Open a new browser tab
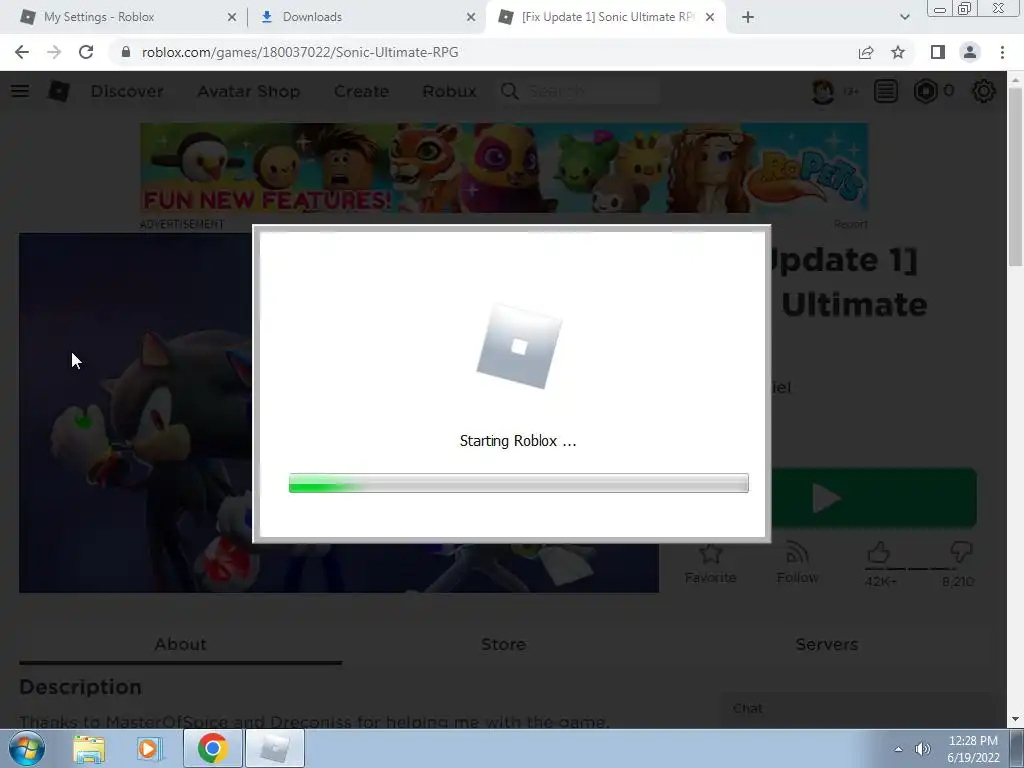Viewport: 1024px width, 768px height. [748, 18]
